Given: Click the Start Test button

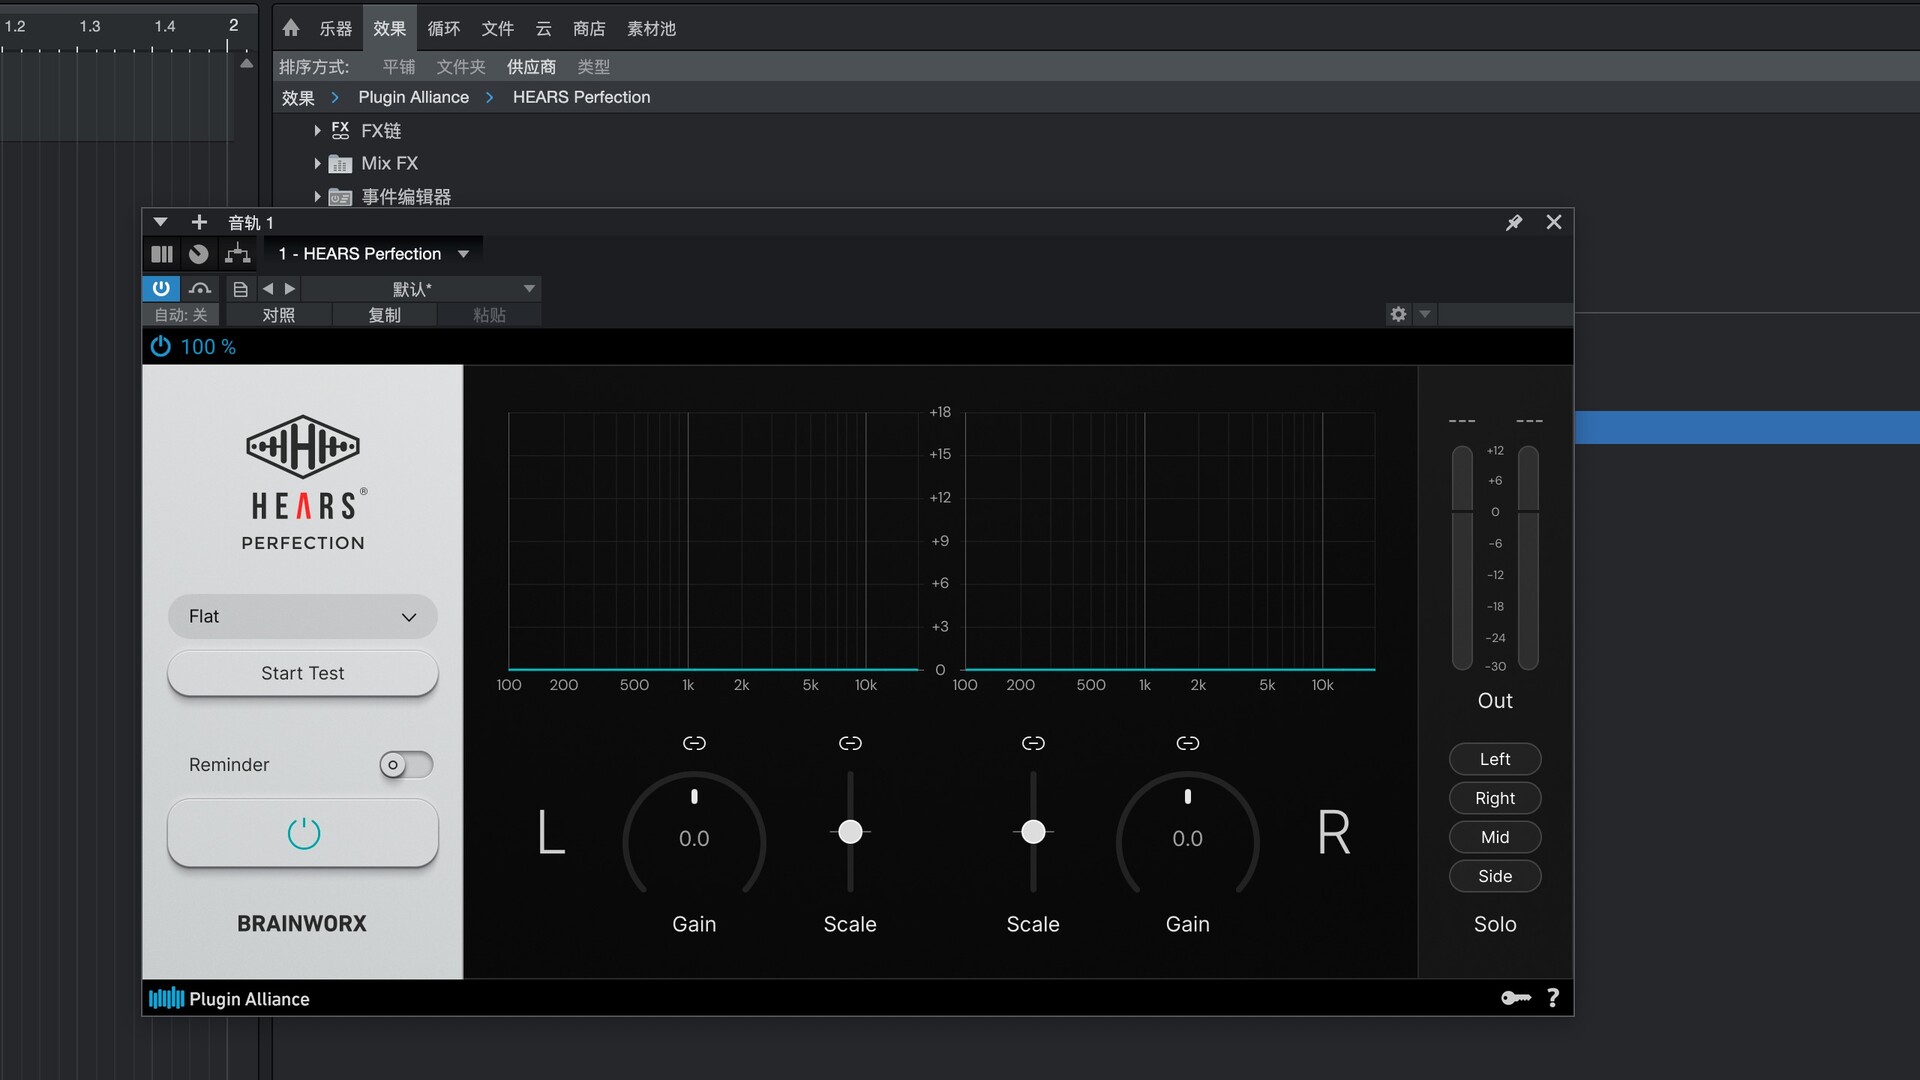Looking at the screenshot, I should pyautogui.click(x=303, y=673).
